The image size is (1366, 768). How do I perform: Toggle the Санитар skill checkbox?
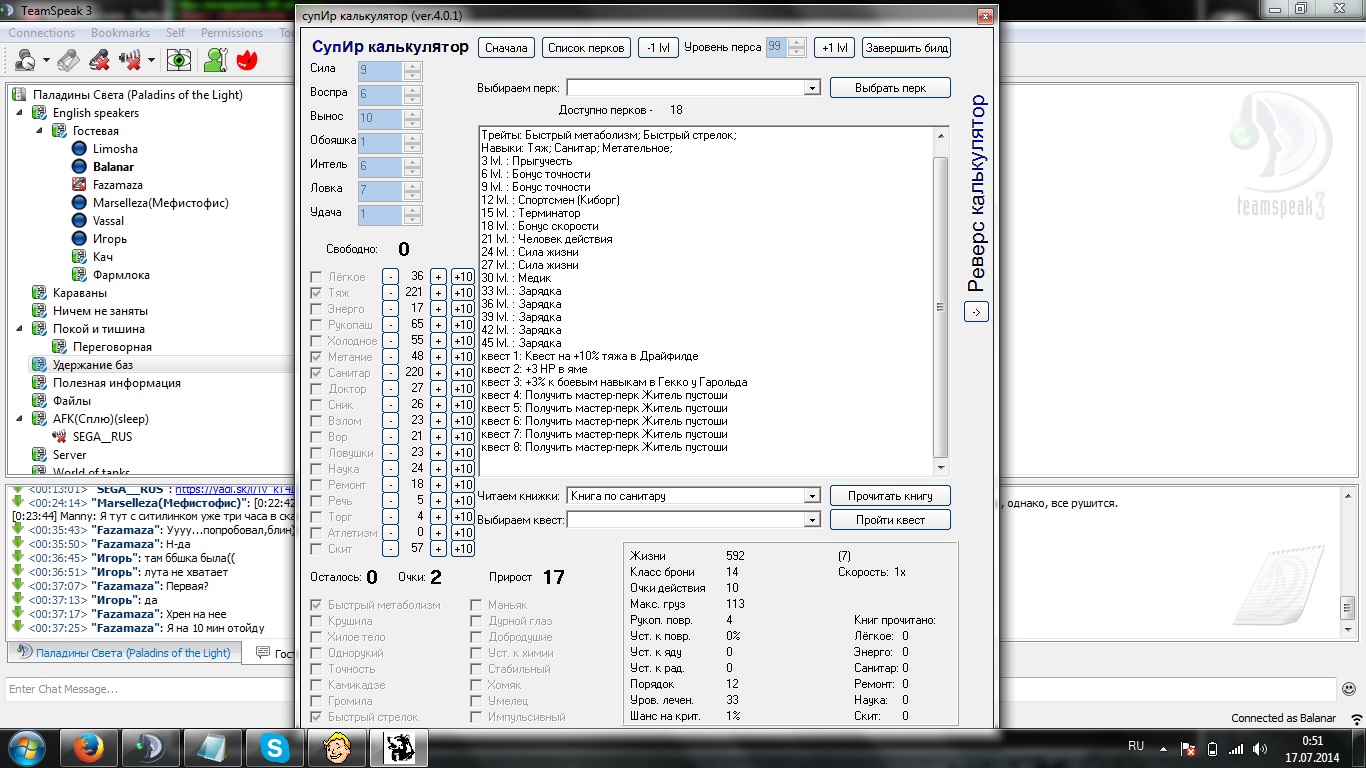tap(317, 373)
